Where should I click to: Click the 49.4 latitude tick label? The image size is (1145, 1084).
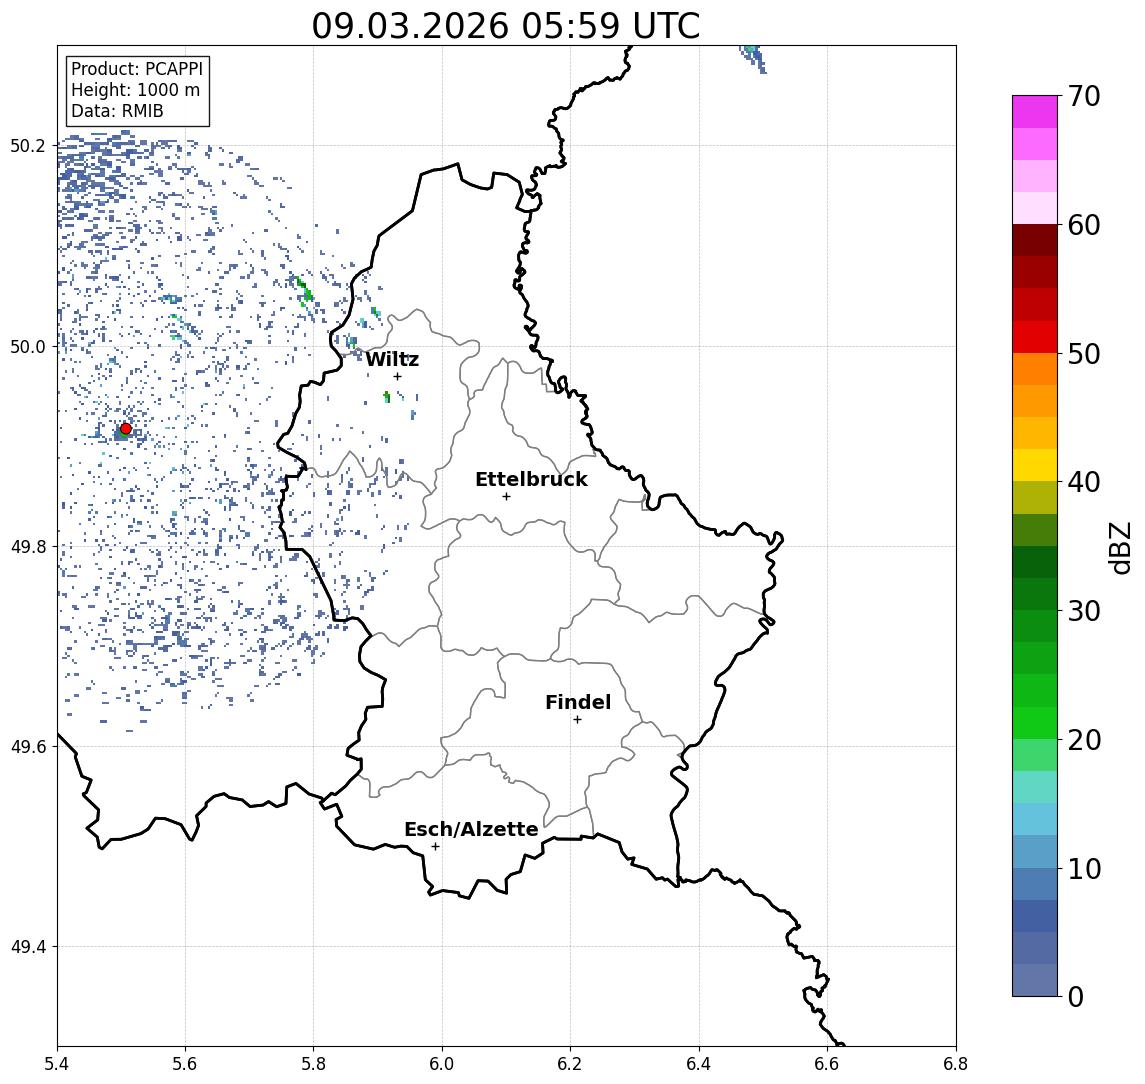click(x=28, y=947)
